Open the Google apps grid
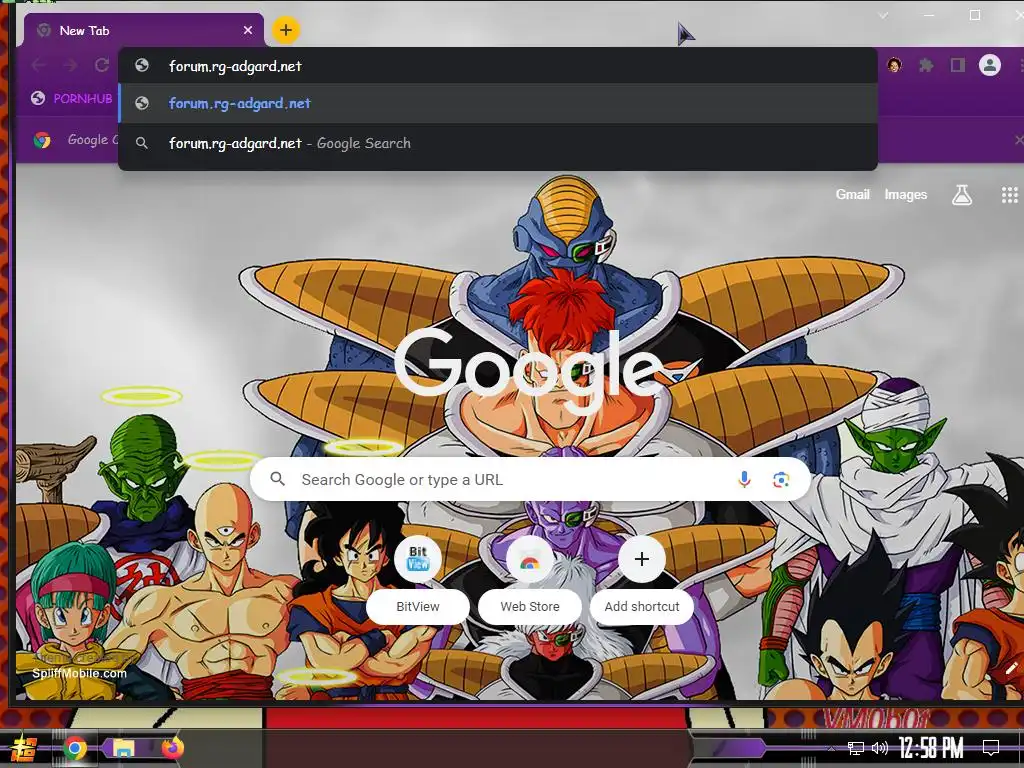The image size is (1024, 768). pos(1010,195)
